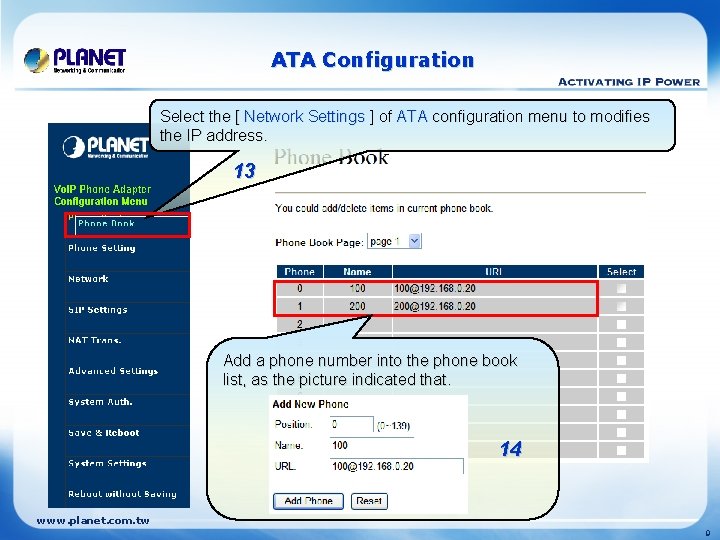720x540 pixels.
Task: Focus the Position input field
Action: click(x=352, y=424)
